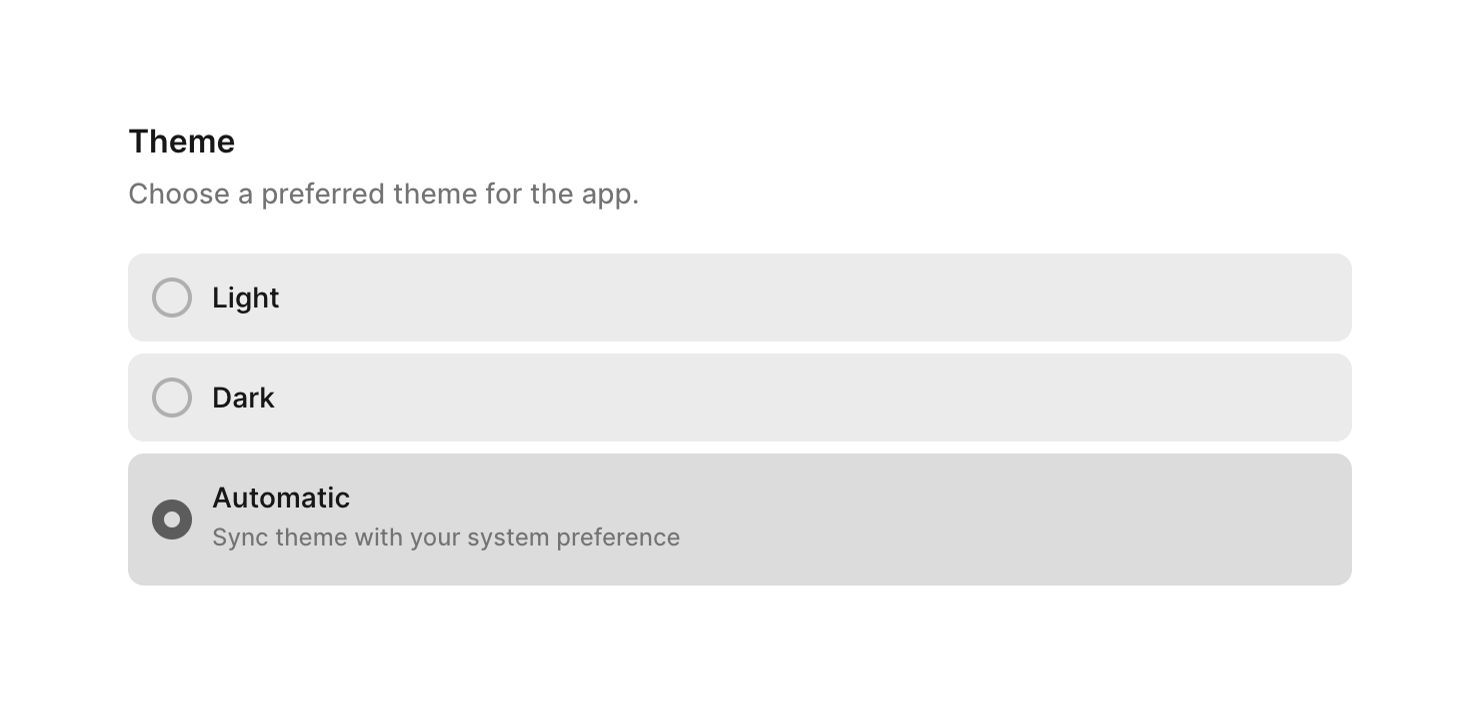1480x714 pixels.
Task: Click the word "system" in Automatic subtitle
Action: click(510, 538)
